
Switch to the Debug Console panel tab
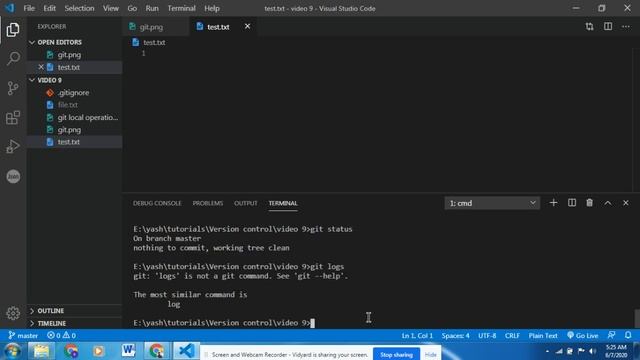[x=157, y=203]
